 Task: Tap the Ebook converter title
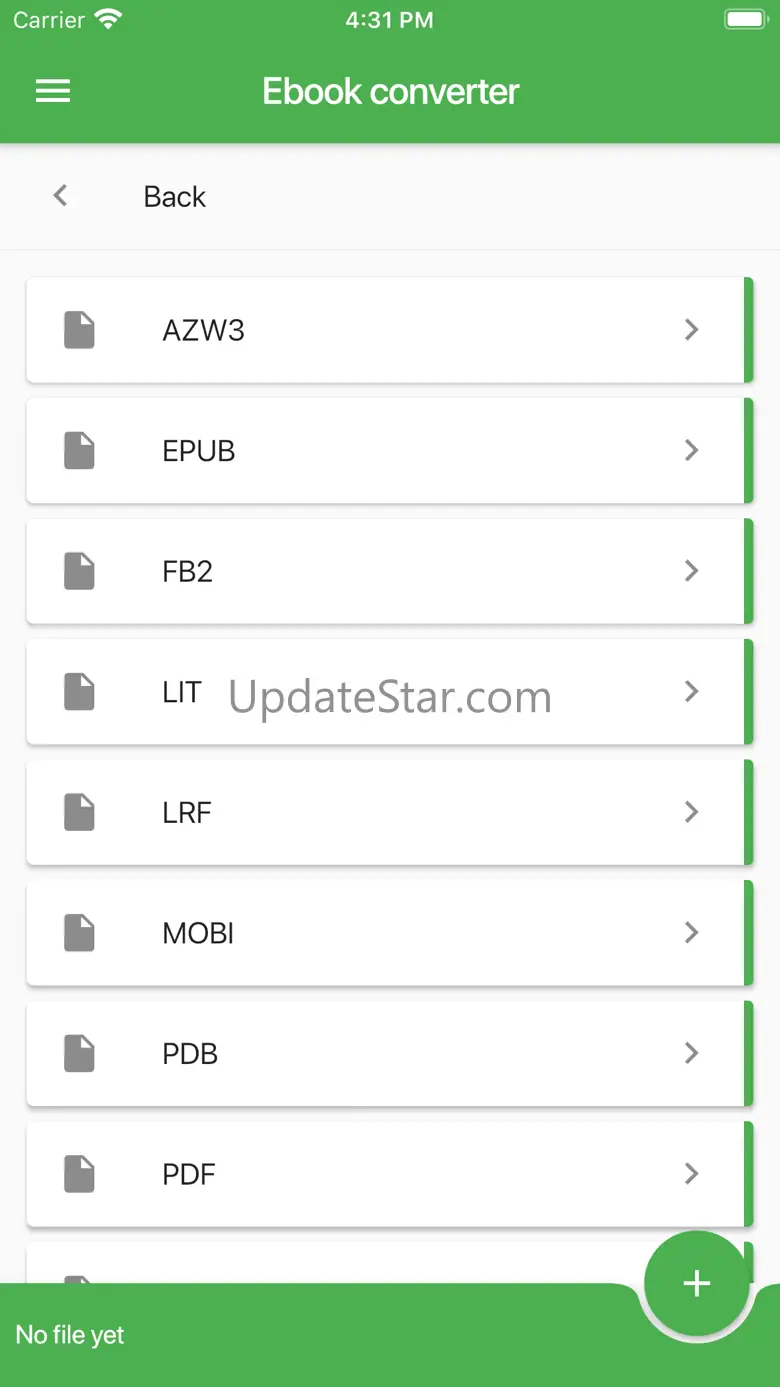point(390,91)
